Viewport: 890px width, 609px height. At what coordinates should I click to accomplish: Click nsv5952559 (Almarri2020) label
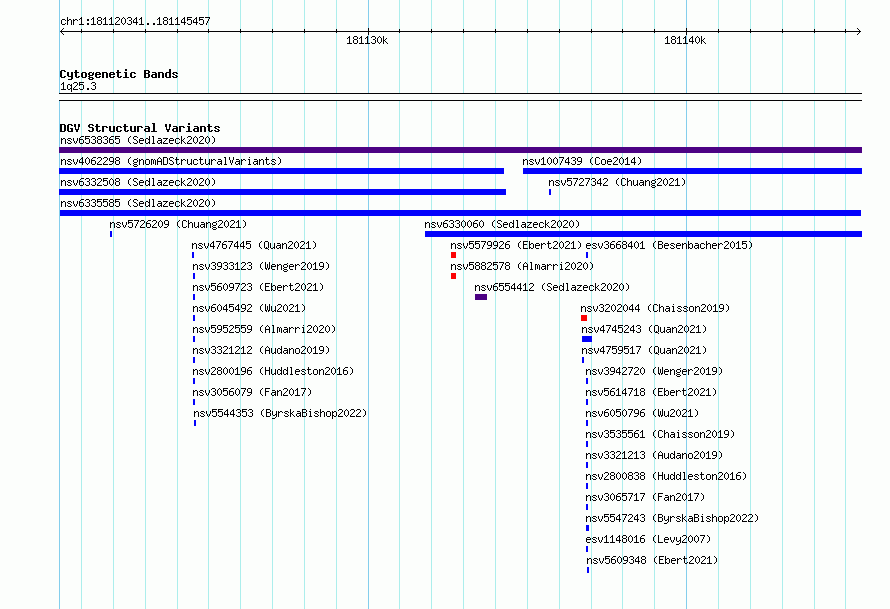[x=264, y=329]
